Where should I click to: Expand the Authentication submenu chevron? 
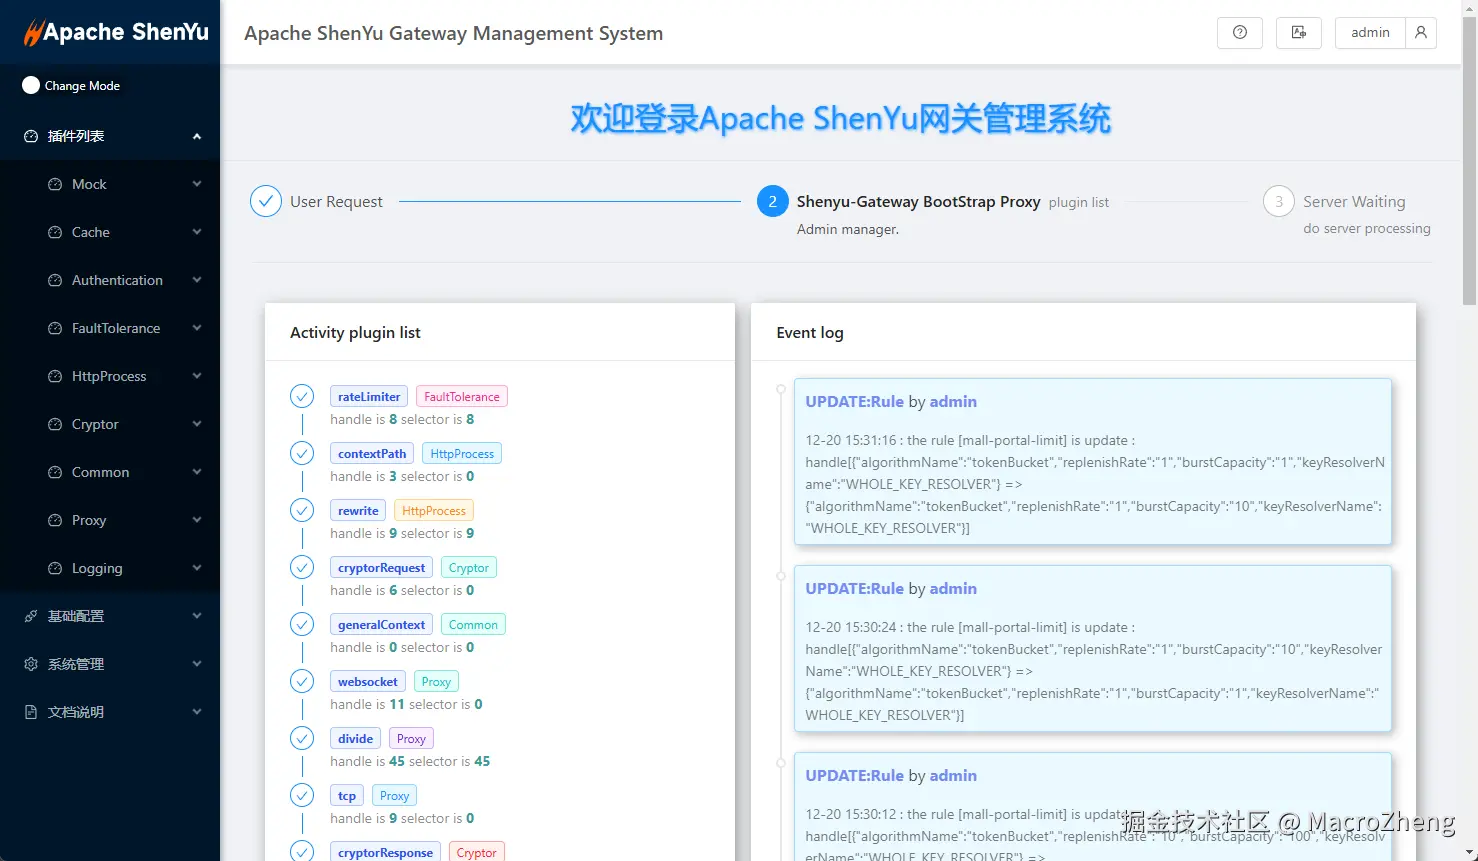[x=197, y=280]
